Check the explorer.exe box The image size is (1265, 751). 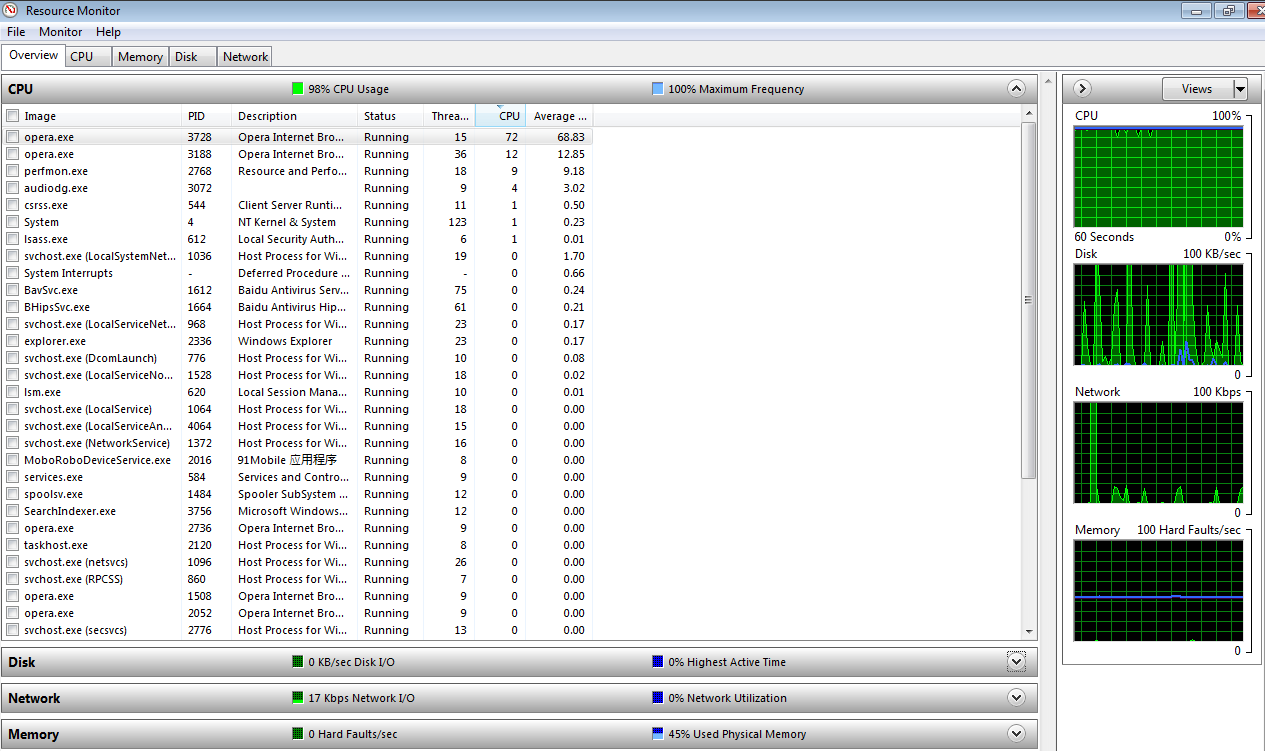click(13, 341)
